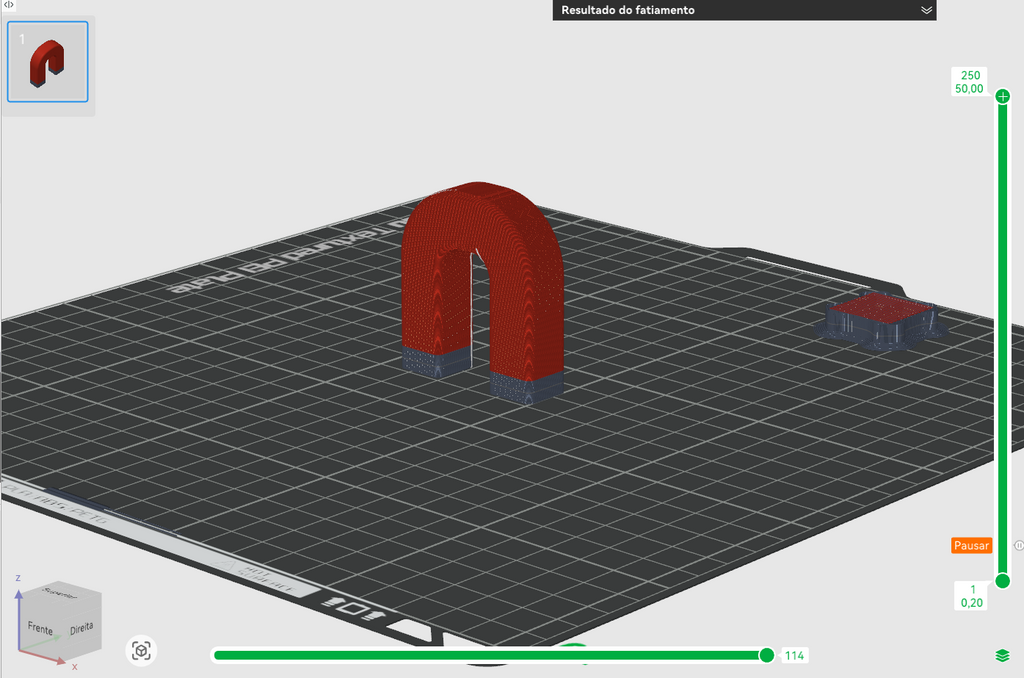Toggle the layers icon at bottom right

pyautogui.click(x=1002, y=655)
